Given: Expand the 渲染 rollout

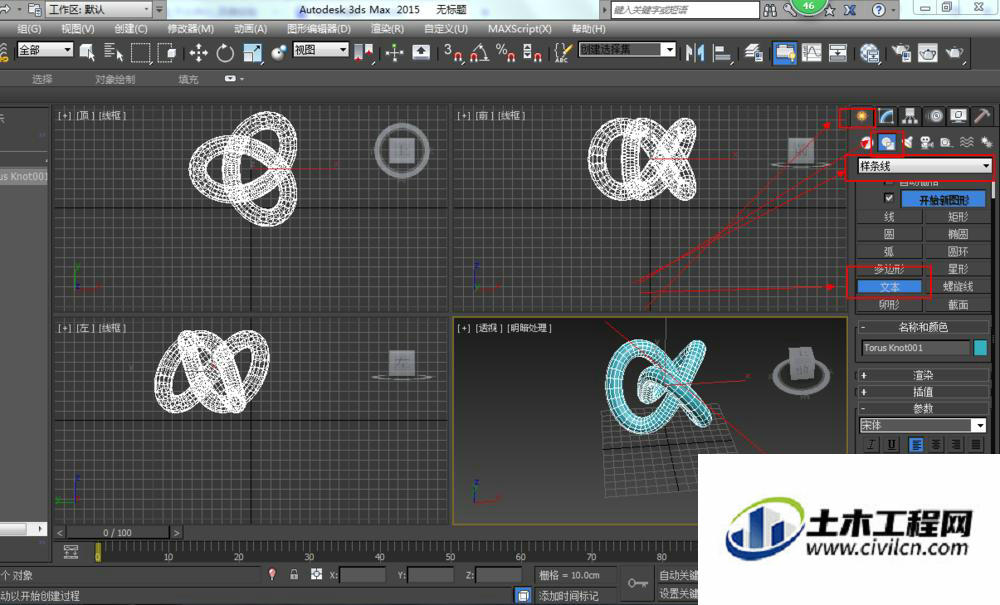Looking at the screenshot, I should click(x=922, y=375).
